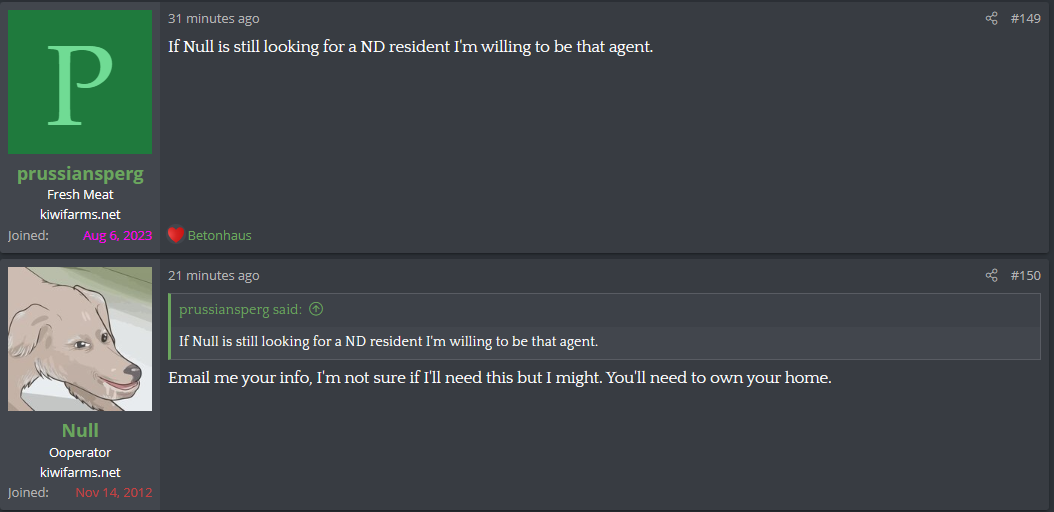Click the red heart reaction icon
This screenshot has width=1054, height=512.
(x=175, y=234)
